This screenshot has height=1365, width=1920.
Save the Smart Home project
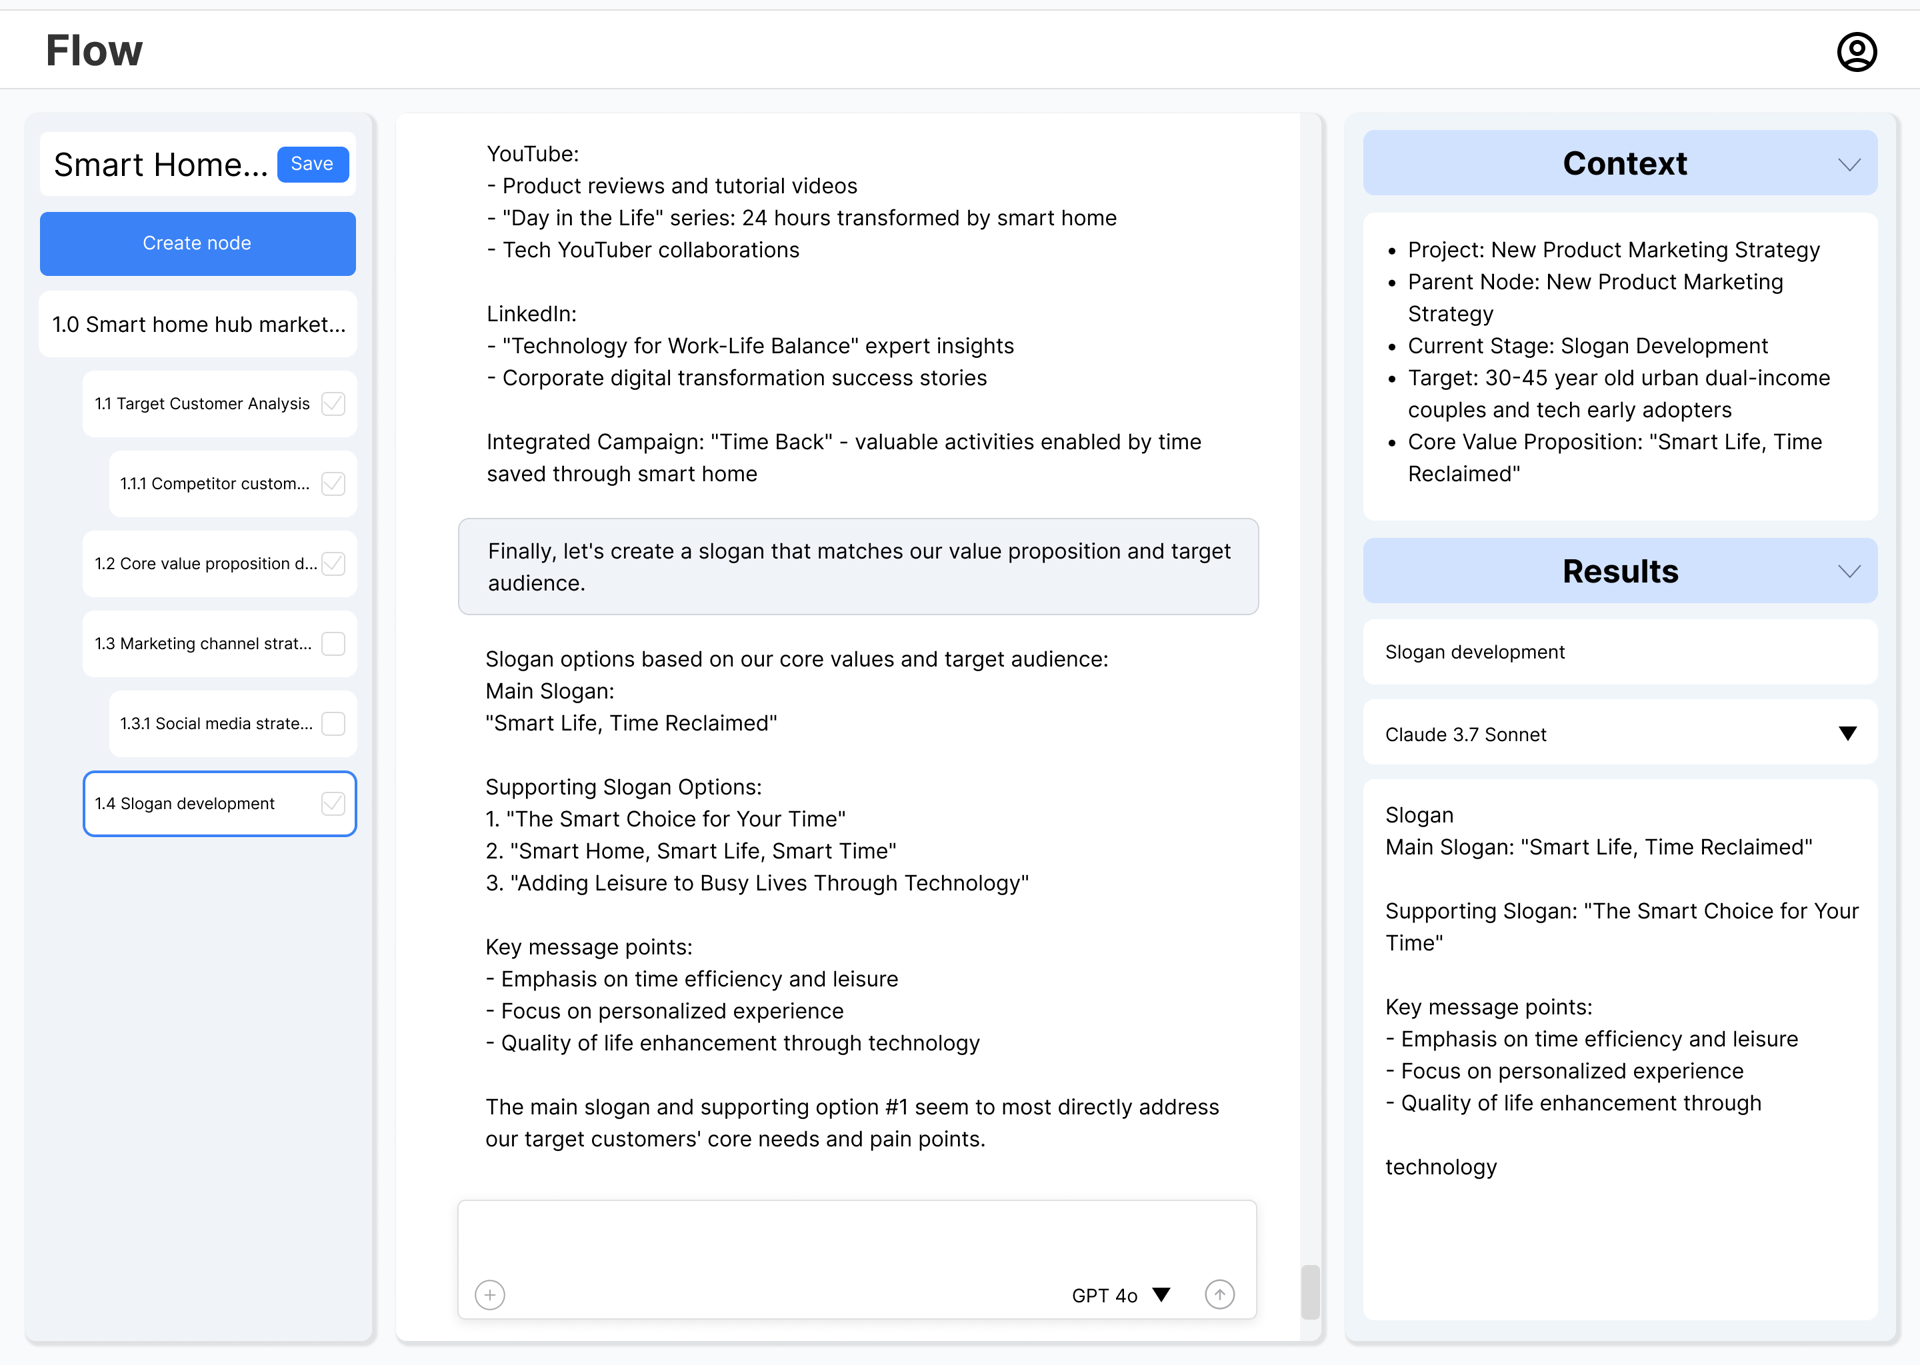click(x=312, y=164)
